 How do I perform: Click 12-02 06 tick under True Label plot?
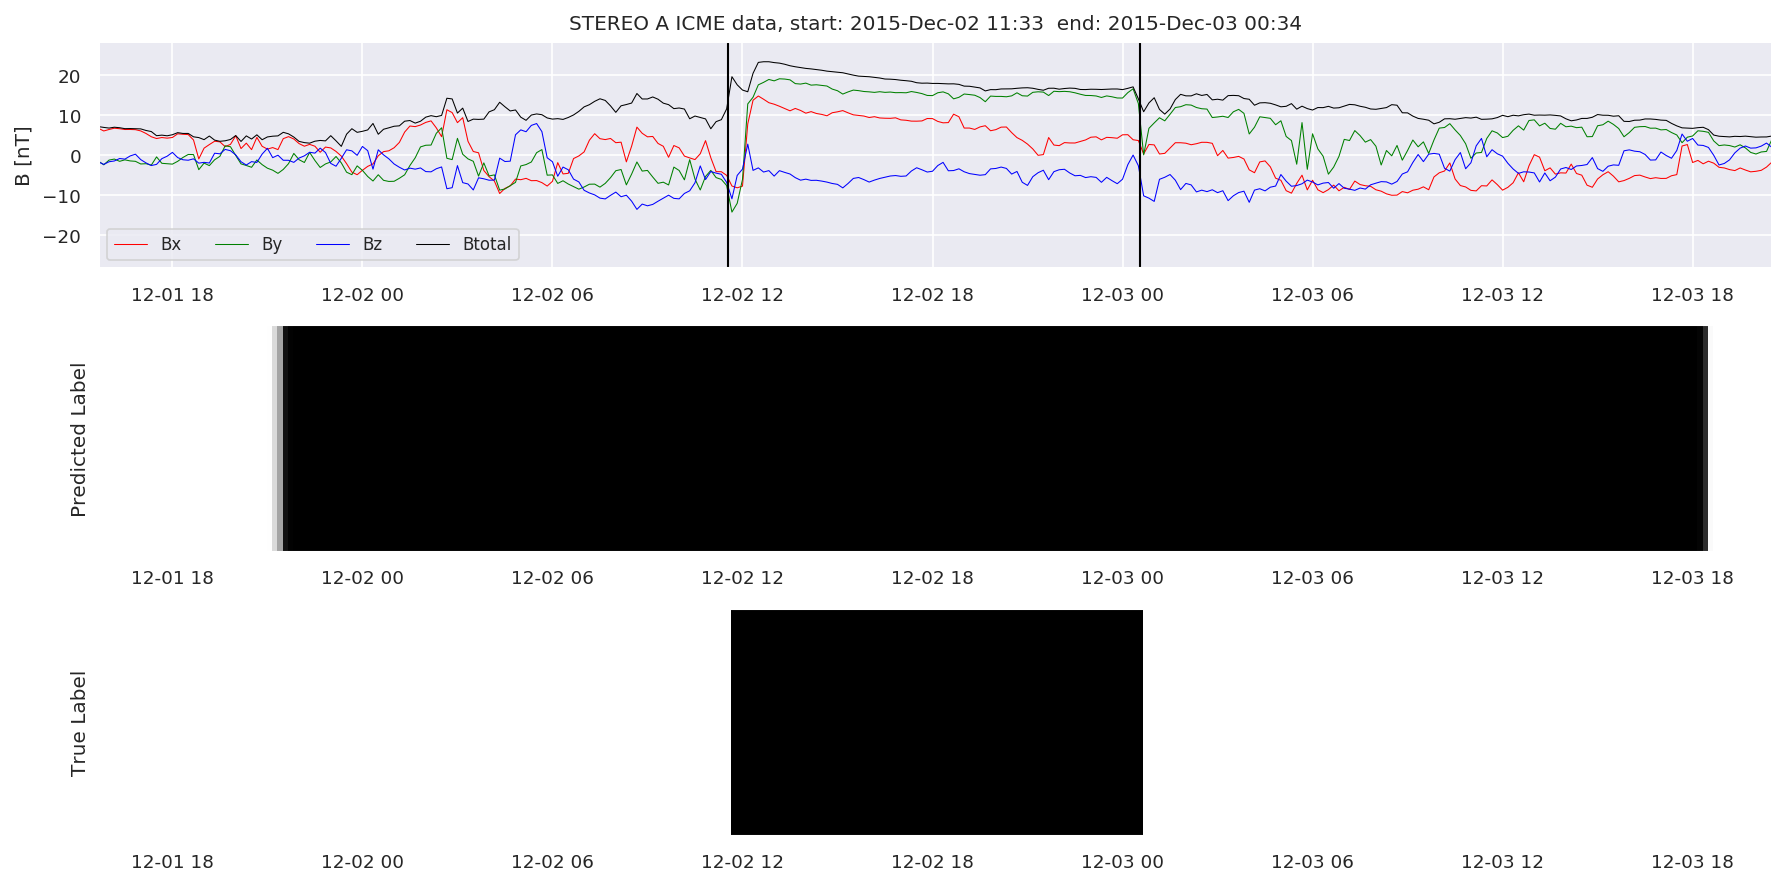552,862
